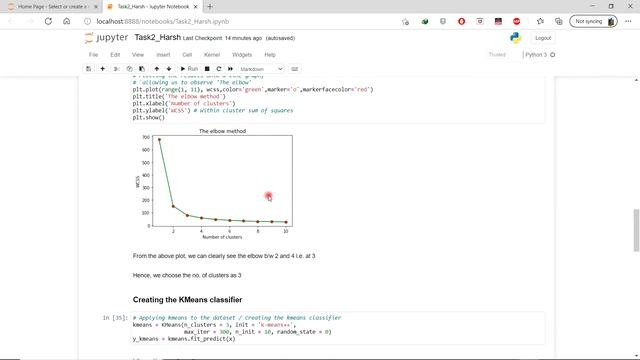Click the elbow method plot image
This screenshot has height=360, width=640.
(x=213, y=184)
